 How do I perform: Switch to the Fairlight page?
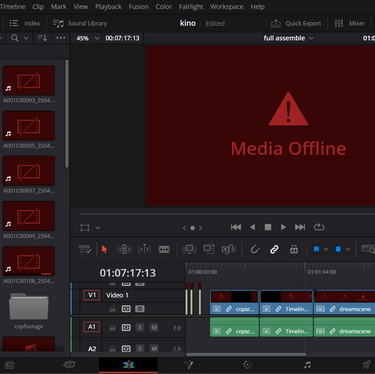307,365
